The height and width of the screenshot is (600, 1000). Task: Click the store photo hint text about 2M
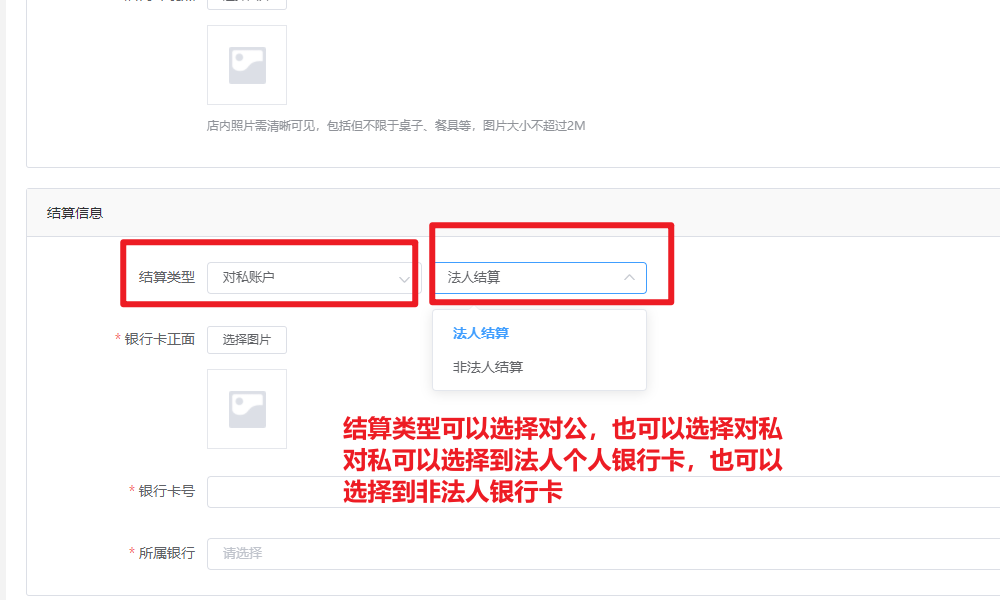396,126
